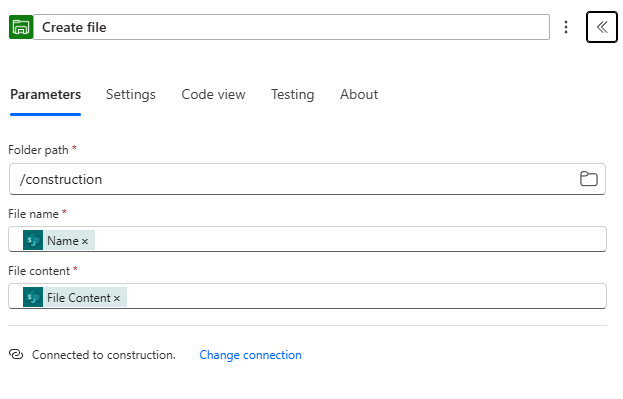Viewport: 623px width, 399px height.
Task: Click the 'Folder path' label
Action: coord(39,150)
